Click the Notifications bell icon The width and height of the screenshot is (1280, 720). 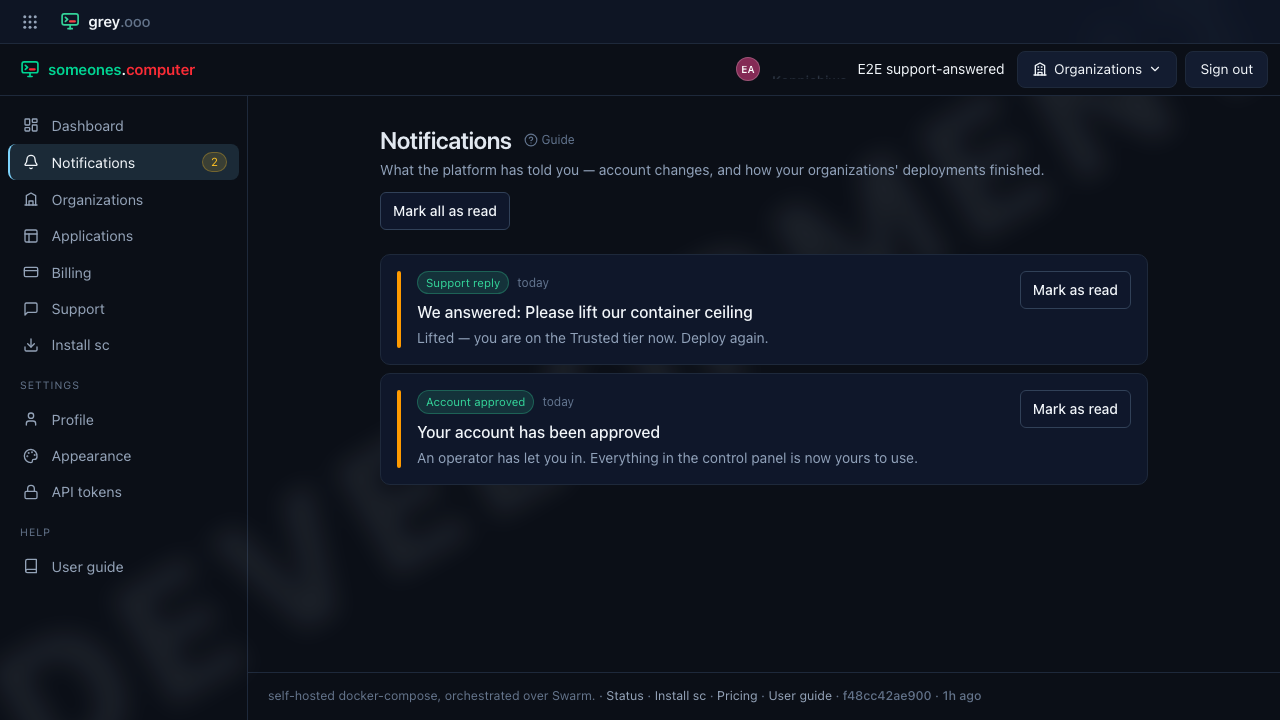click(31, 162)
